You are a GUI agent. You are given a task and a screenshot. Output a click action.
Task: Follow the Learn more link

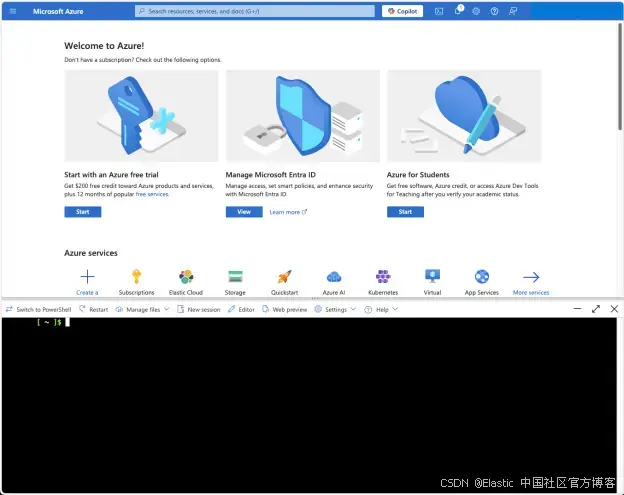(x=288, y=212)
